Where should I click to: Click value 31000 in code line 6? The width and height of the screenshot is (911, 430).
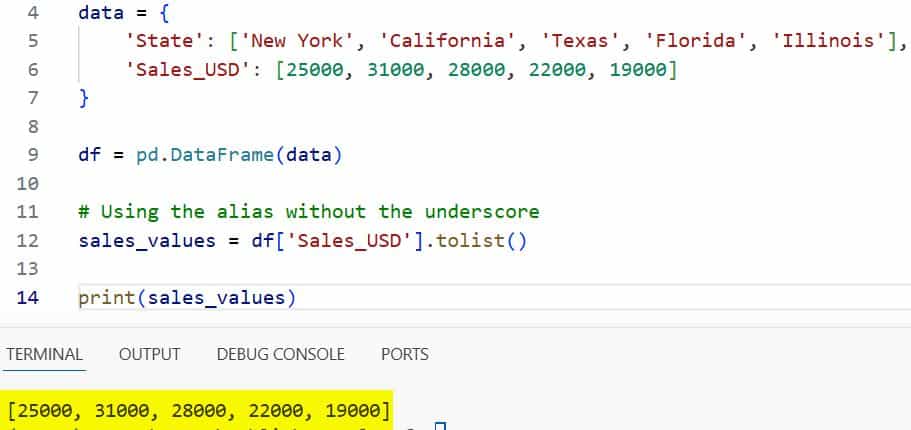[396, 70]
